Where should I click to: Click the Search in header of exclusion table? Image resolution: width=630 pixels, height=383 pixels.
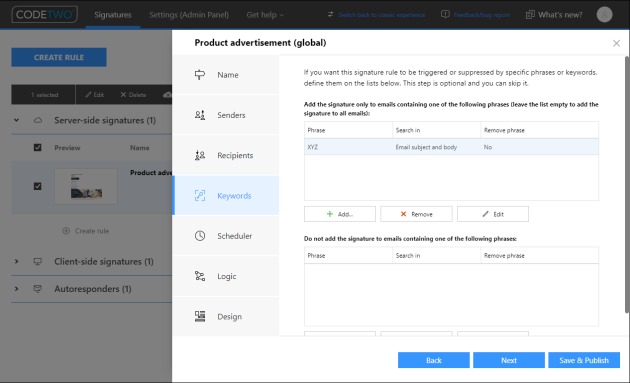[408, 256]
